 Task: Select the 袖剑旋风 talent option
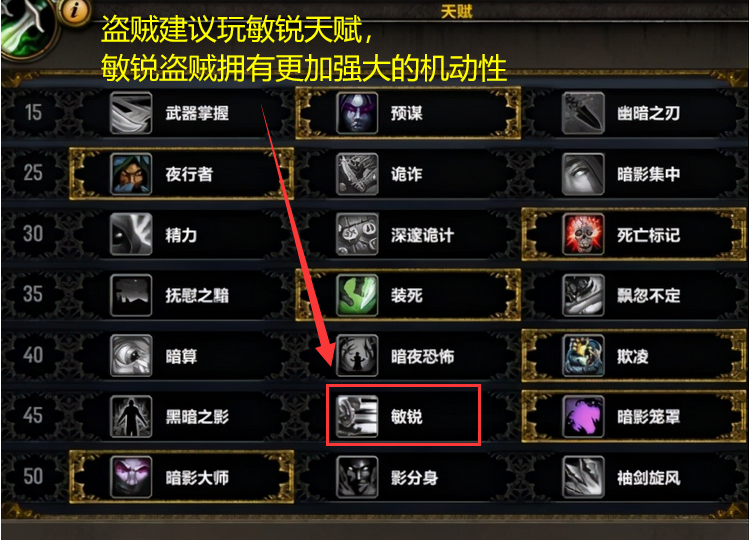tap(634, 477)
